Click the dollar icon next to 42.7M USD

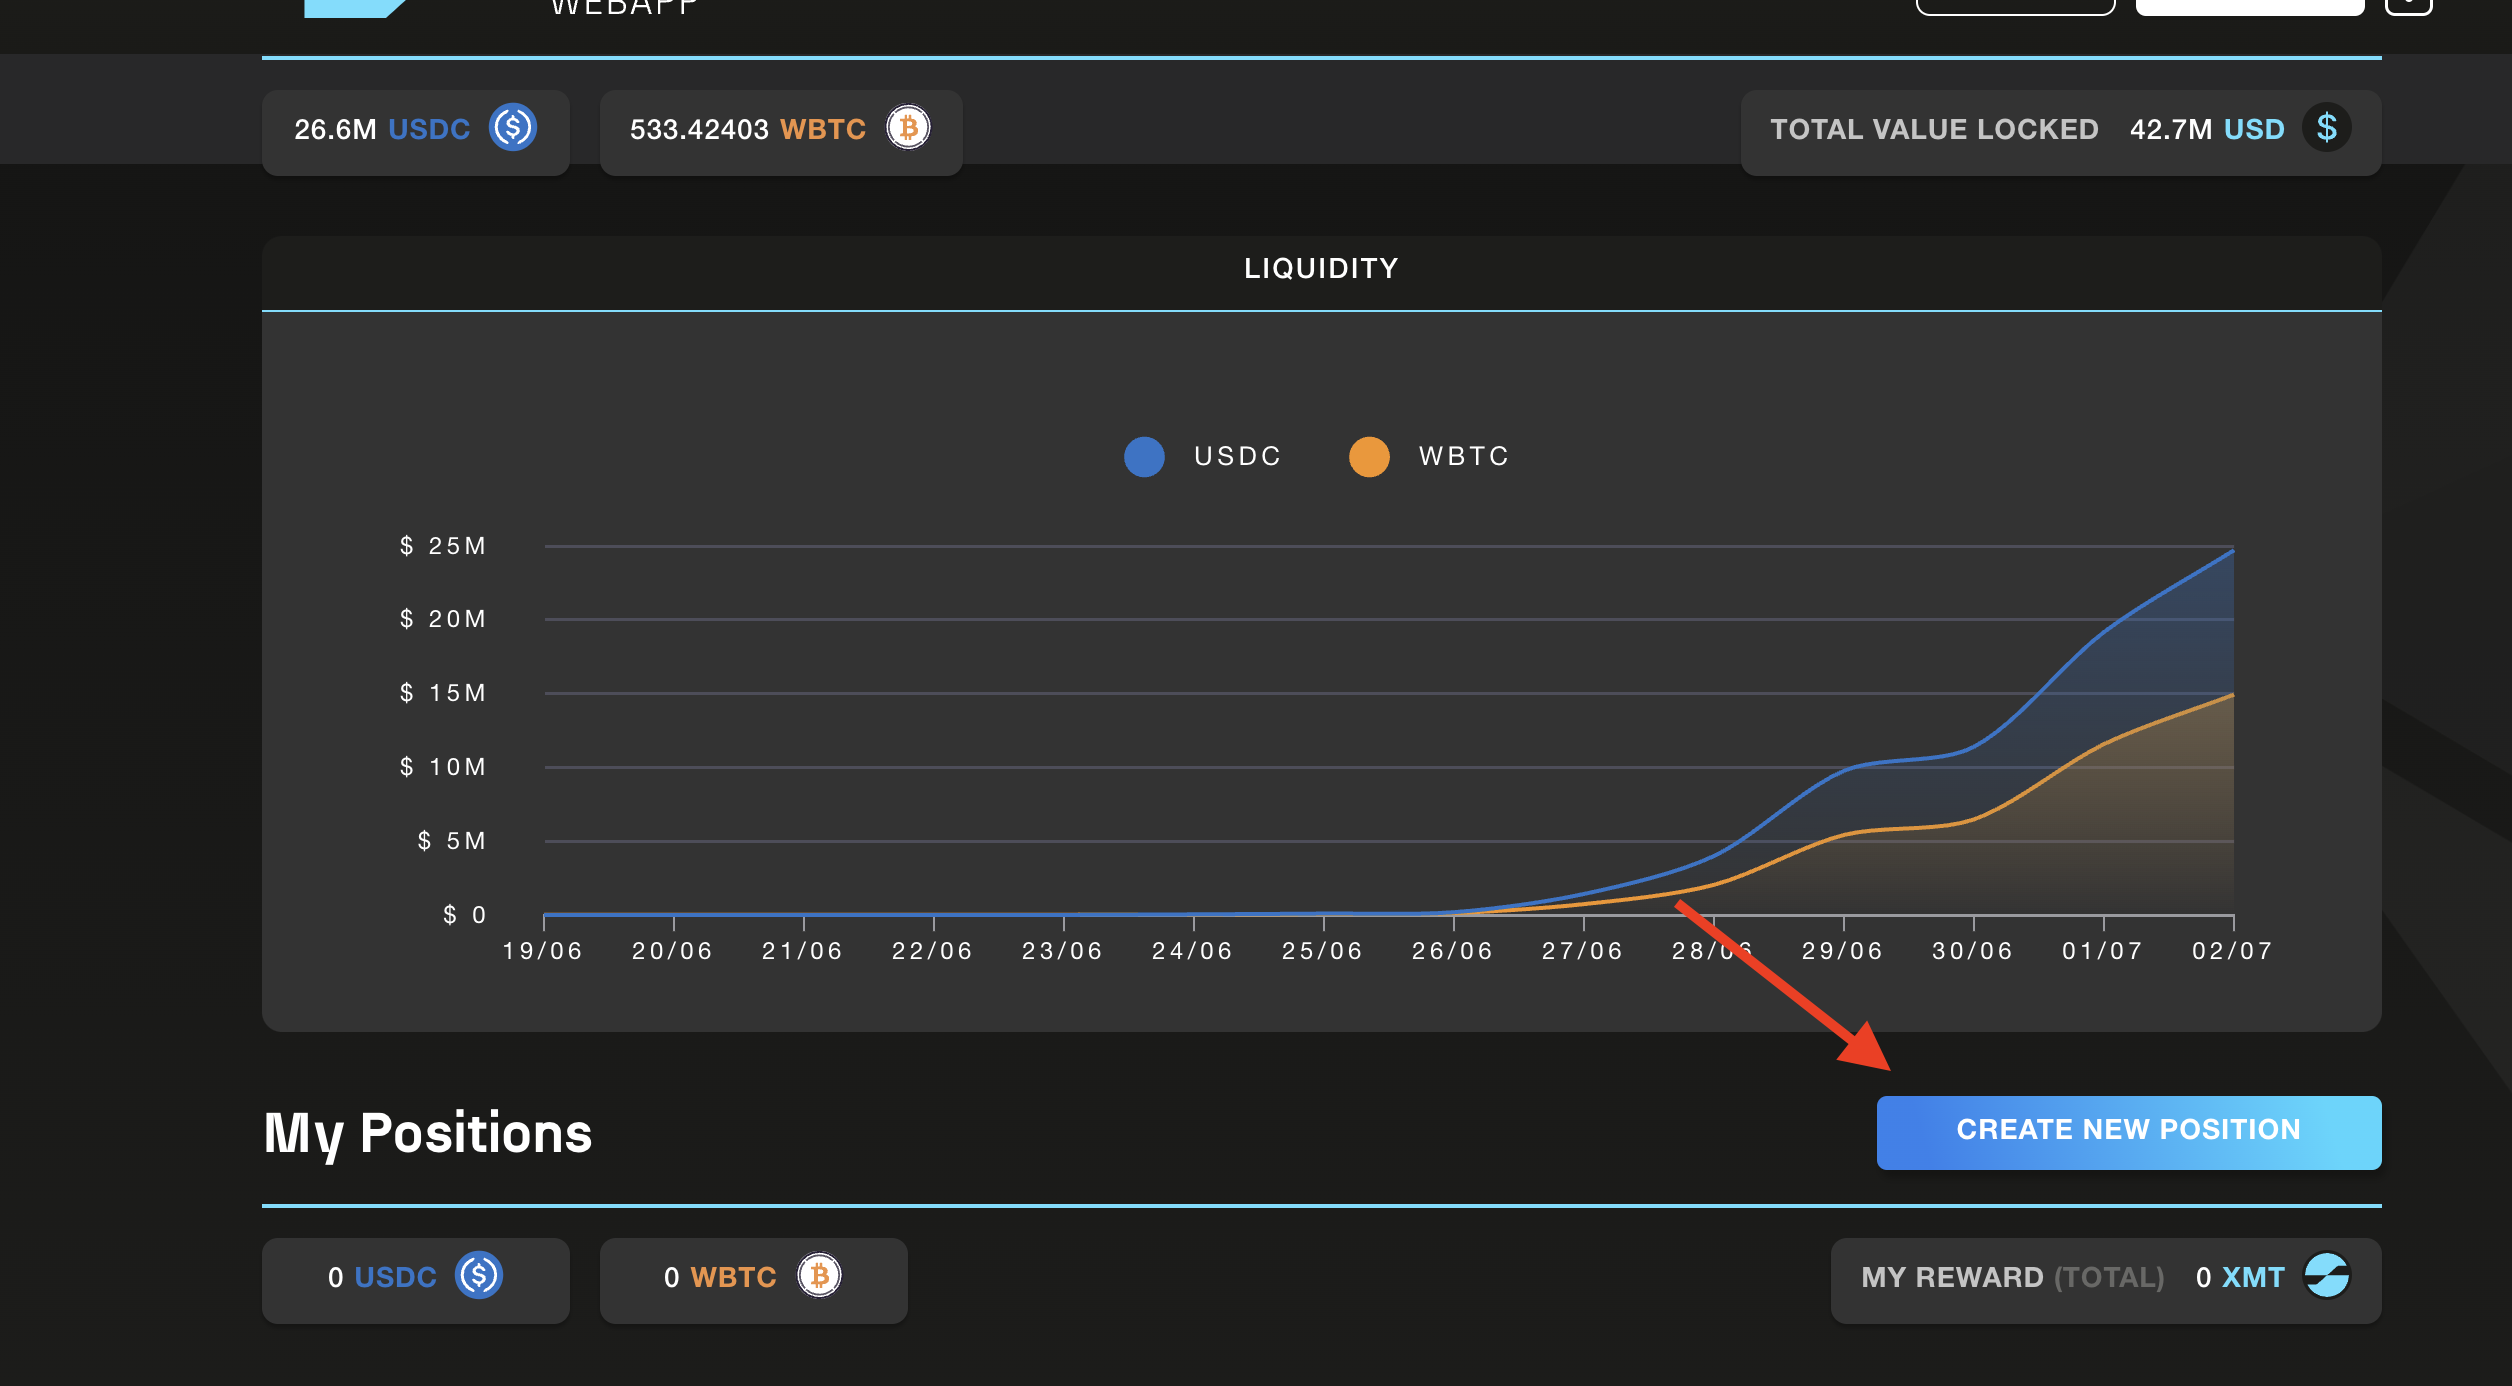pos(2326,128)
